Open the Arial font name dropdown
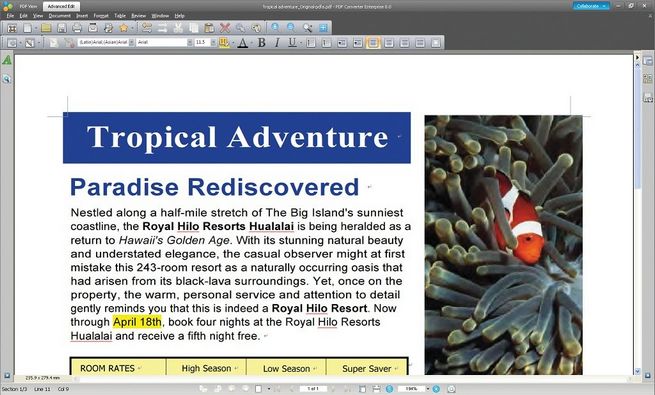 [x=190, y=42]
